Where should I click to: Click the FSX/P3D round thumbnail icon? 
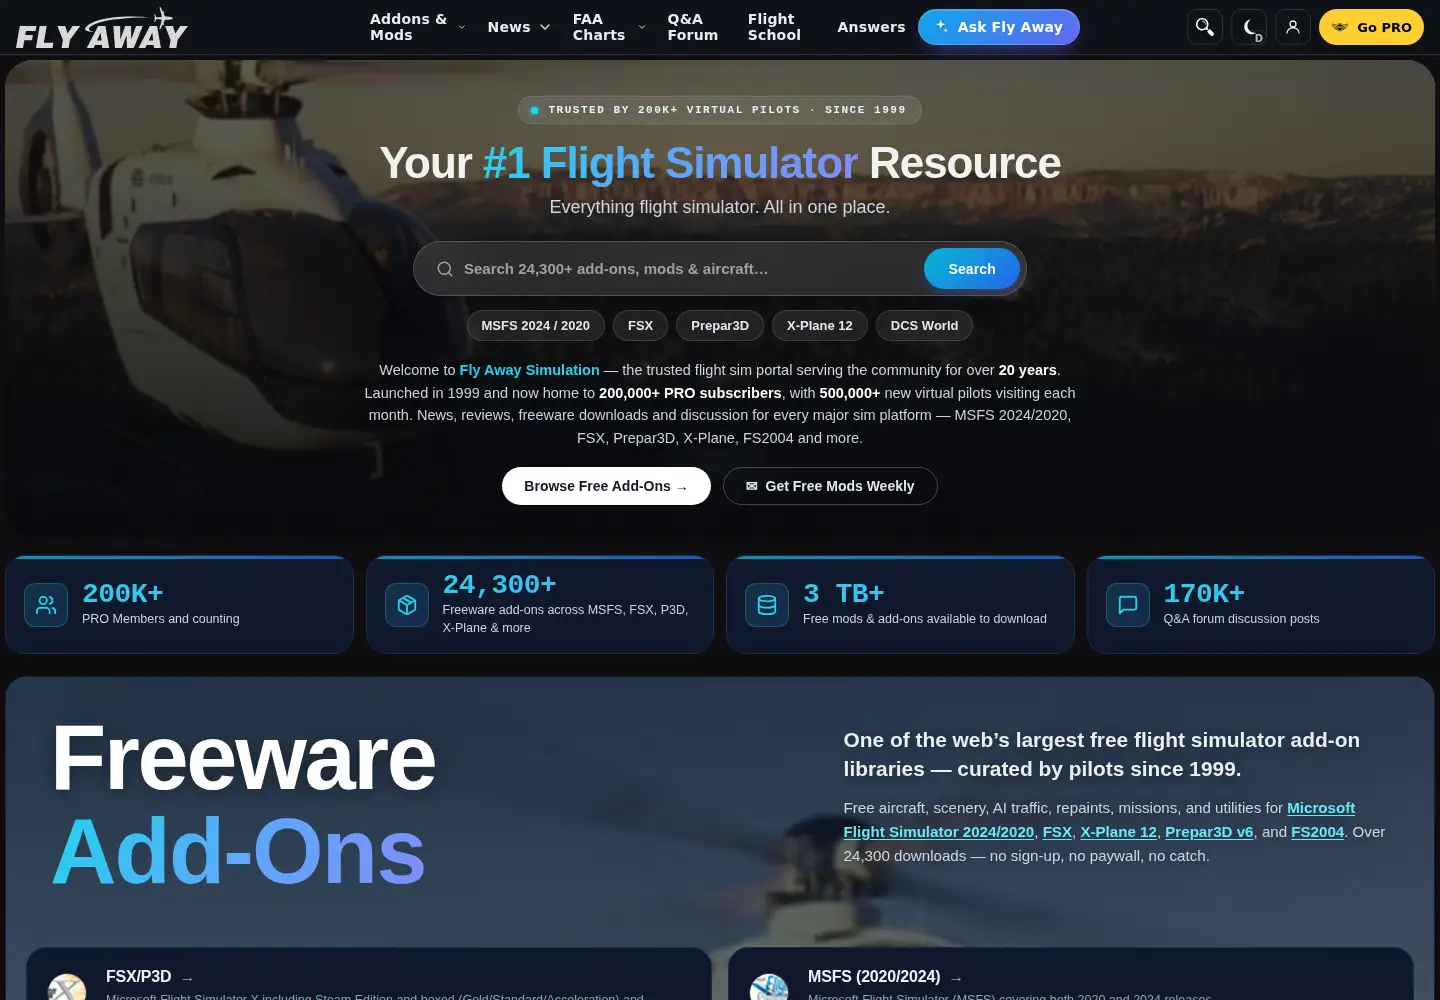point(67,988)
